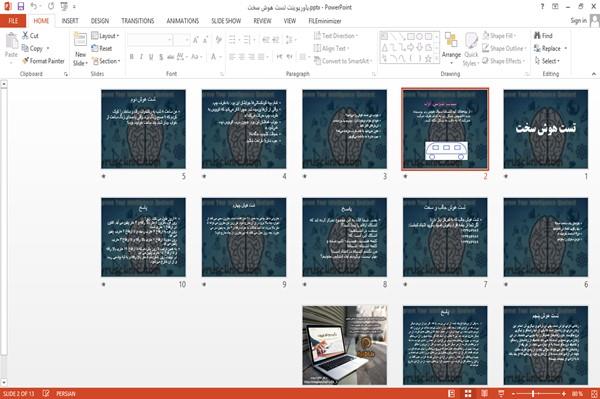Toggle text Shadow formatting
Screen dimensions: 600x399
point(161,57)
